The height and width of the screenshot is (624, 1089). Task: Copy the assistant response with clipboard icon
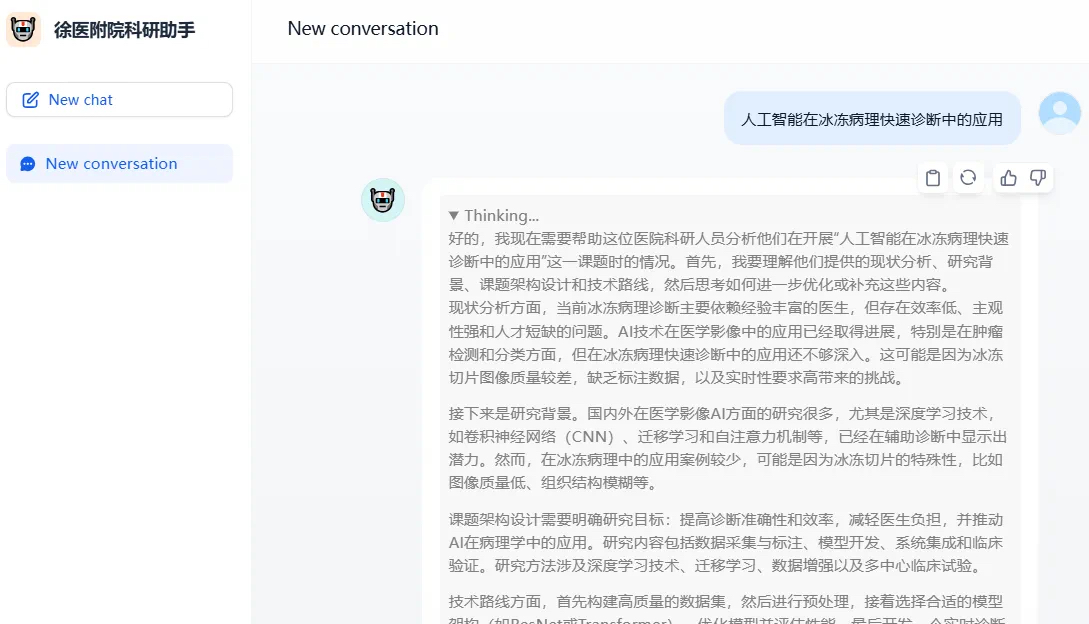(933, 178)
